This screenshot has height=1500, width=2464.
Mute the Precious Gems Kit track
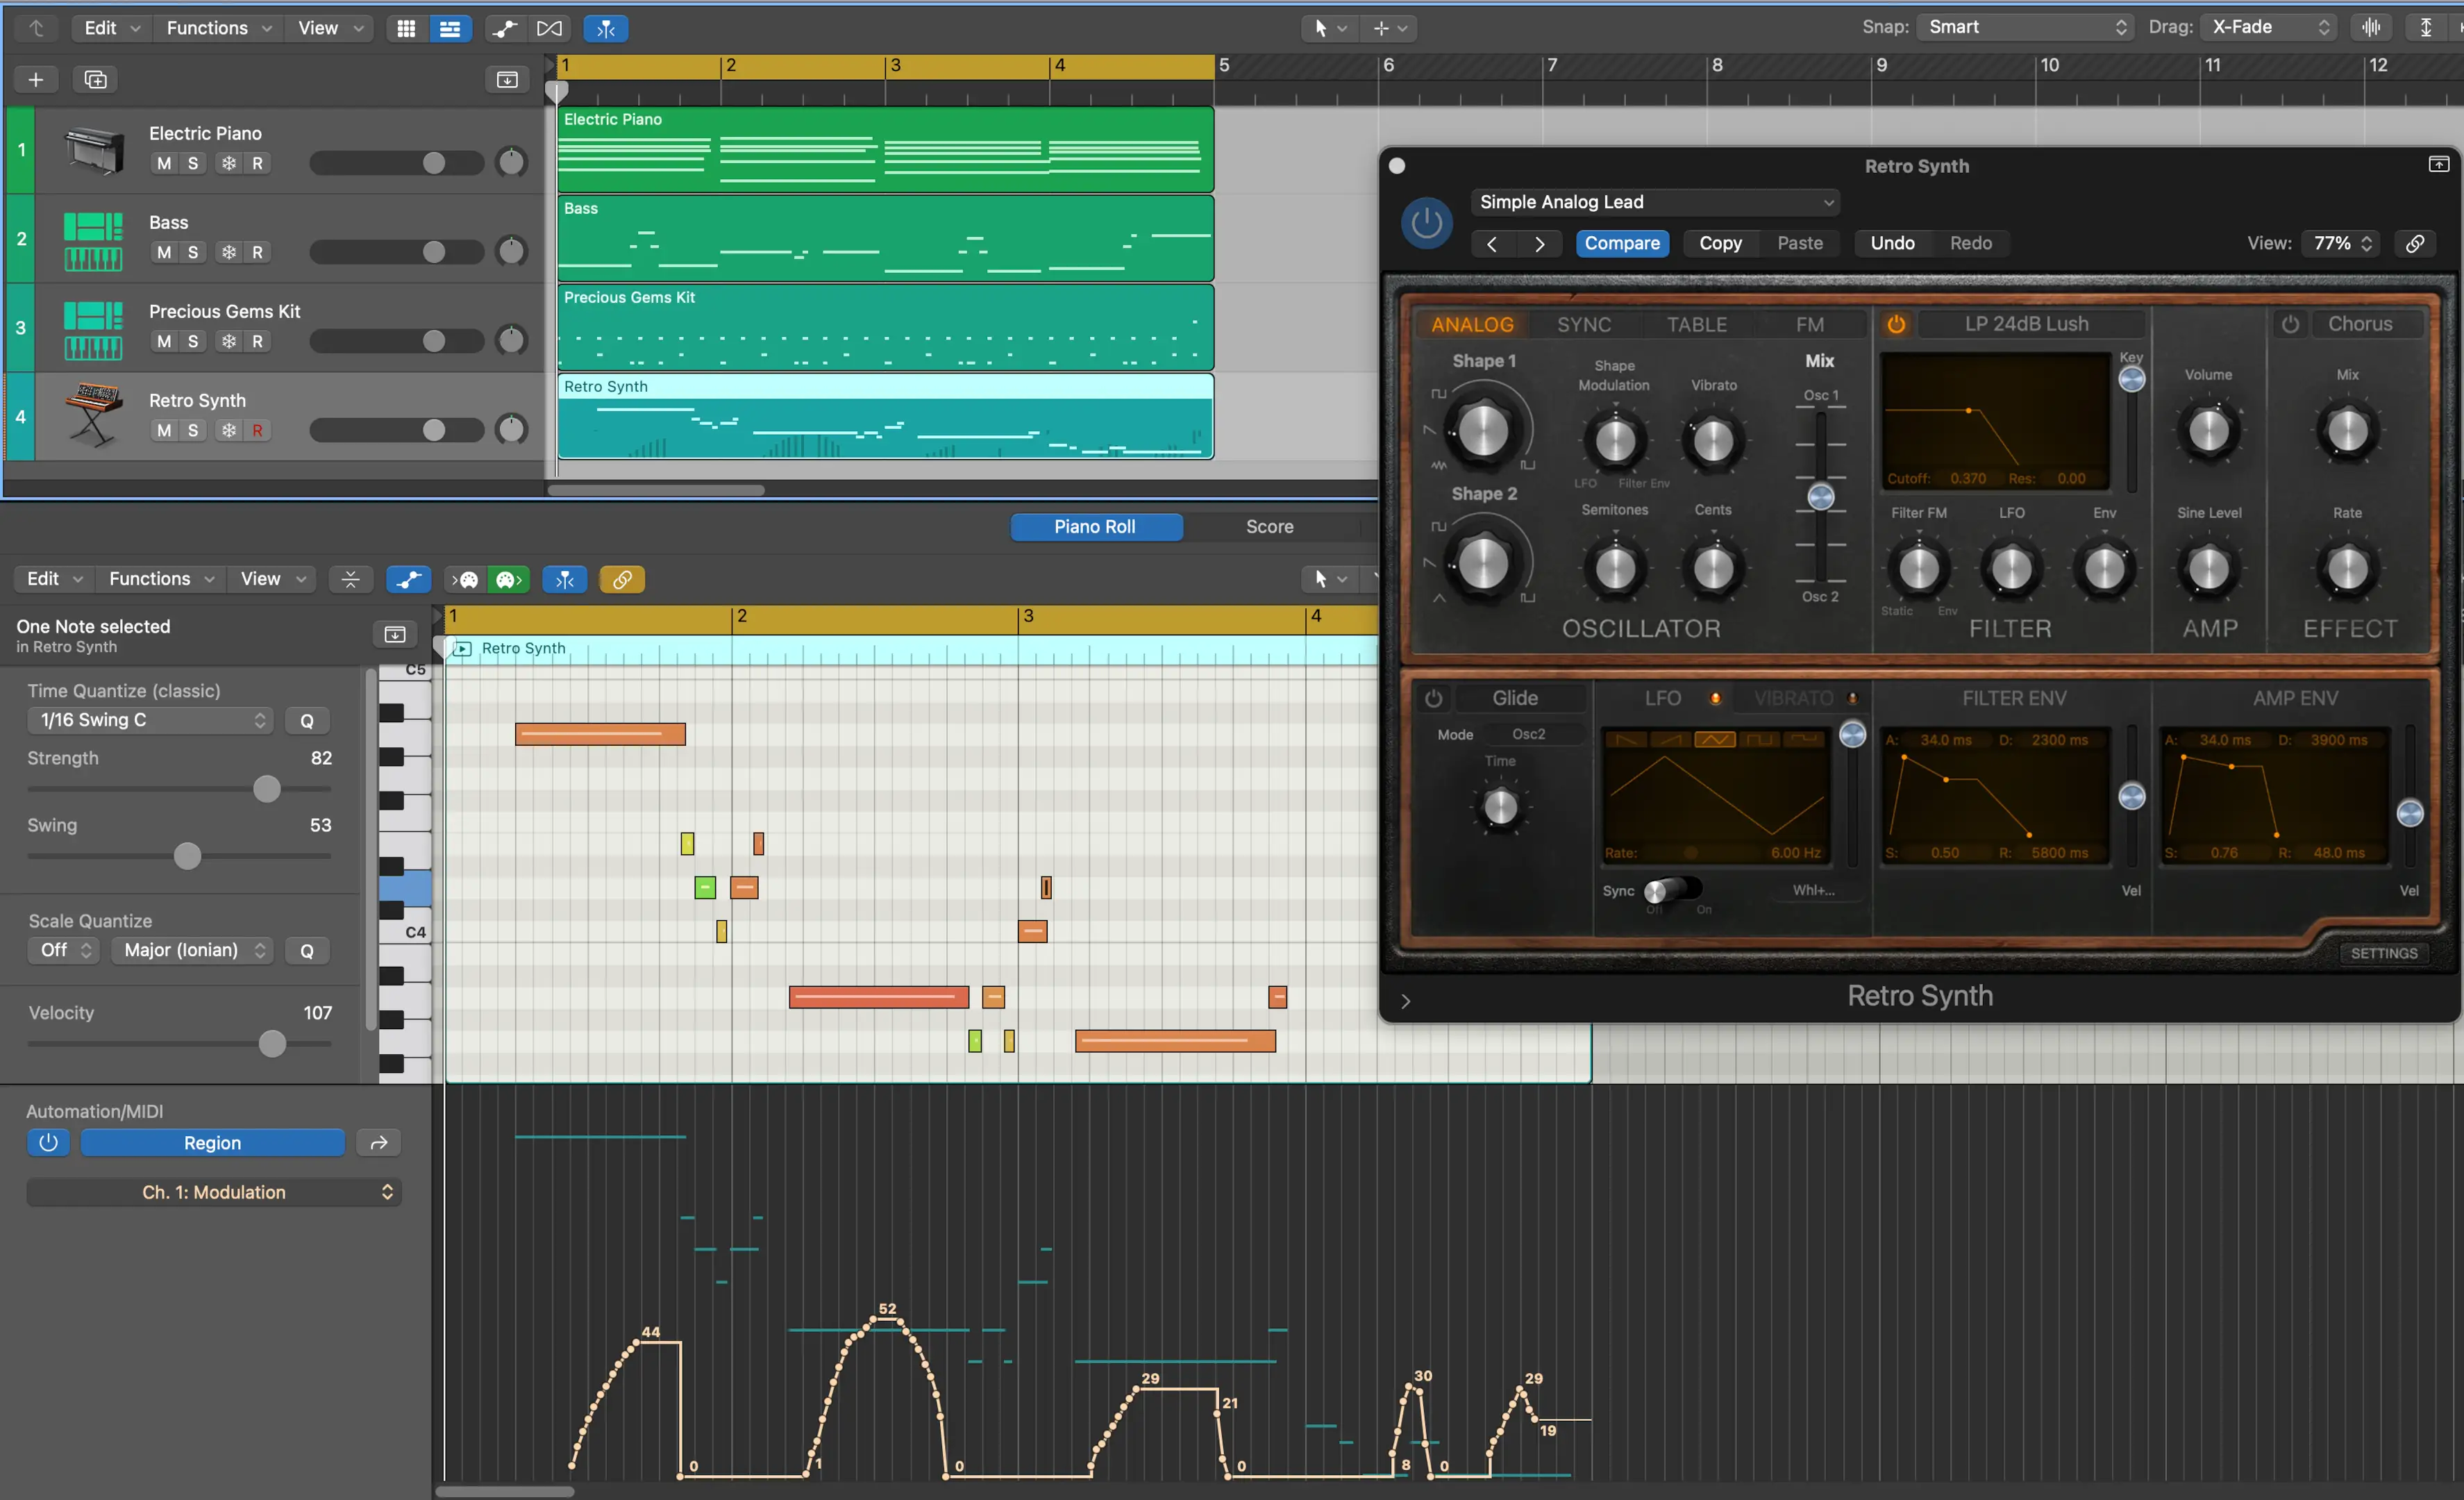164,341
